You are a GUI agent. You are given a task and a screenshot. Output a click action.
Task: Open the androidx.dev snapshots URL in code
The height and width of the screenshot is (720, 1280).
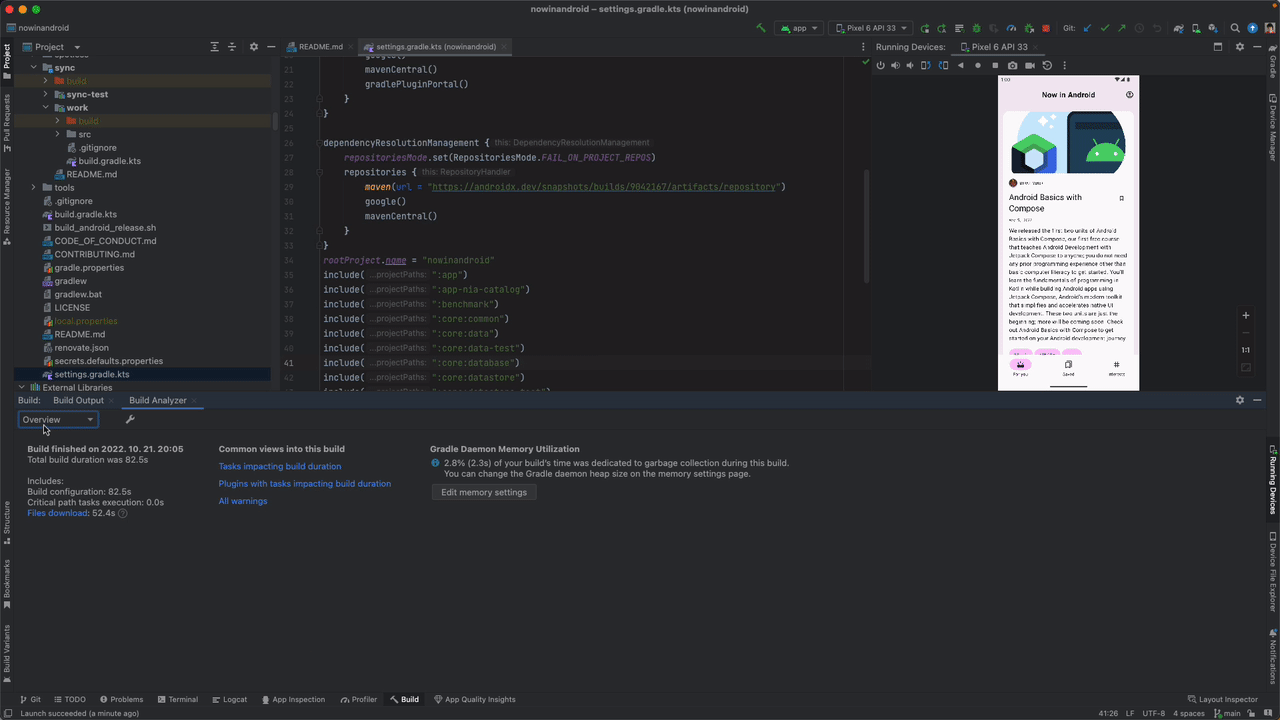click(x=604, y=187)
